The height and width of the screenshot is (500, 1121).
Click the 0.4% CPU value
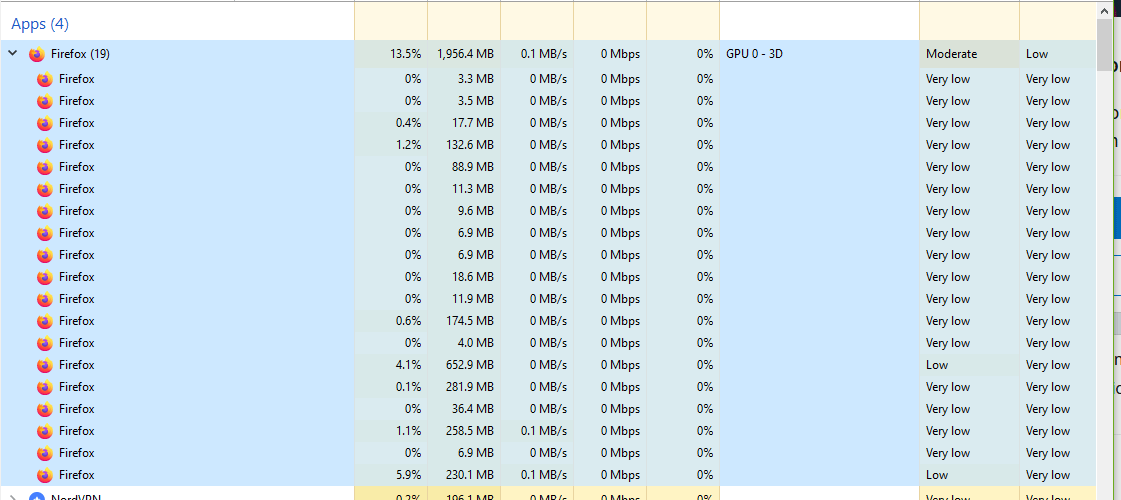(408, 123)
